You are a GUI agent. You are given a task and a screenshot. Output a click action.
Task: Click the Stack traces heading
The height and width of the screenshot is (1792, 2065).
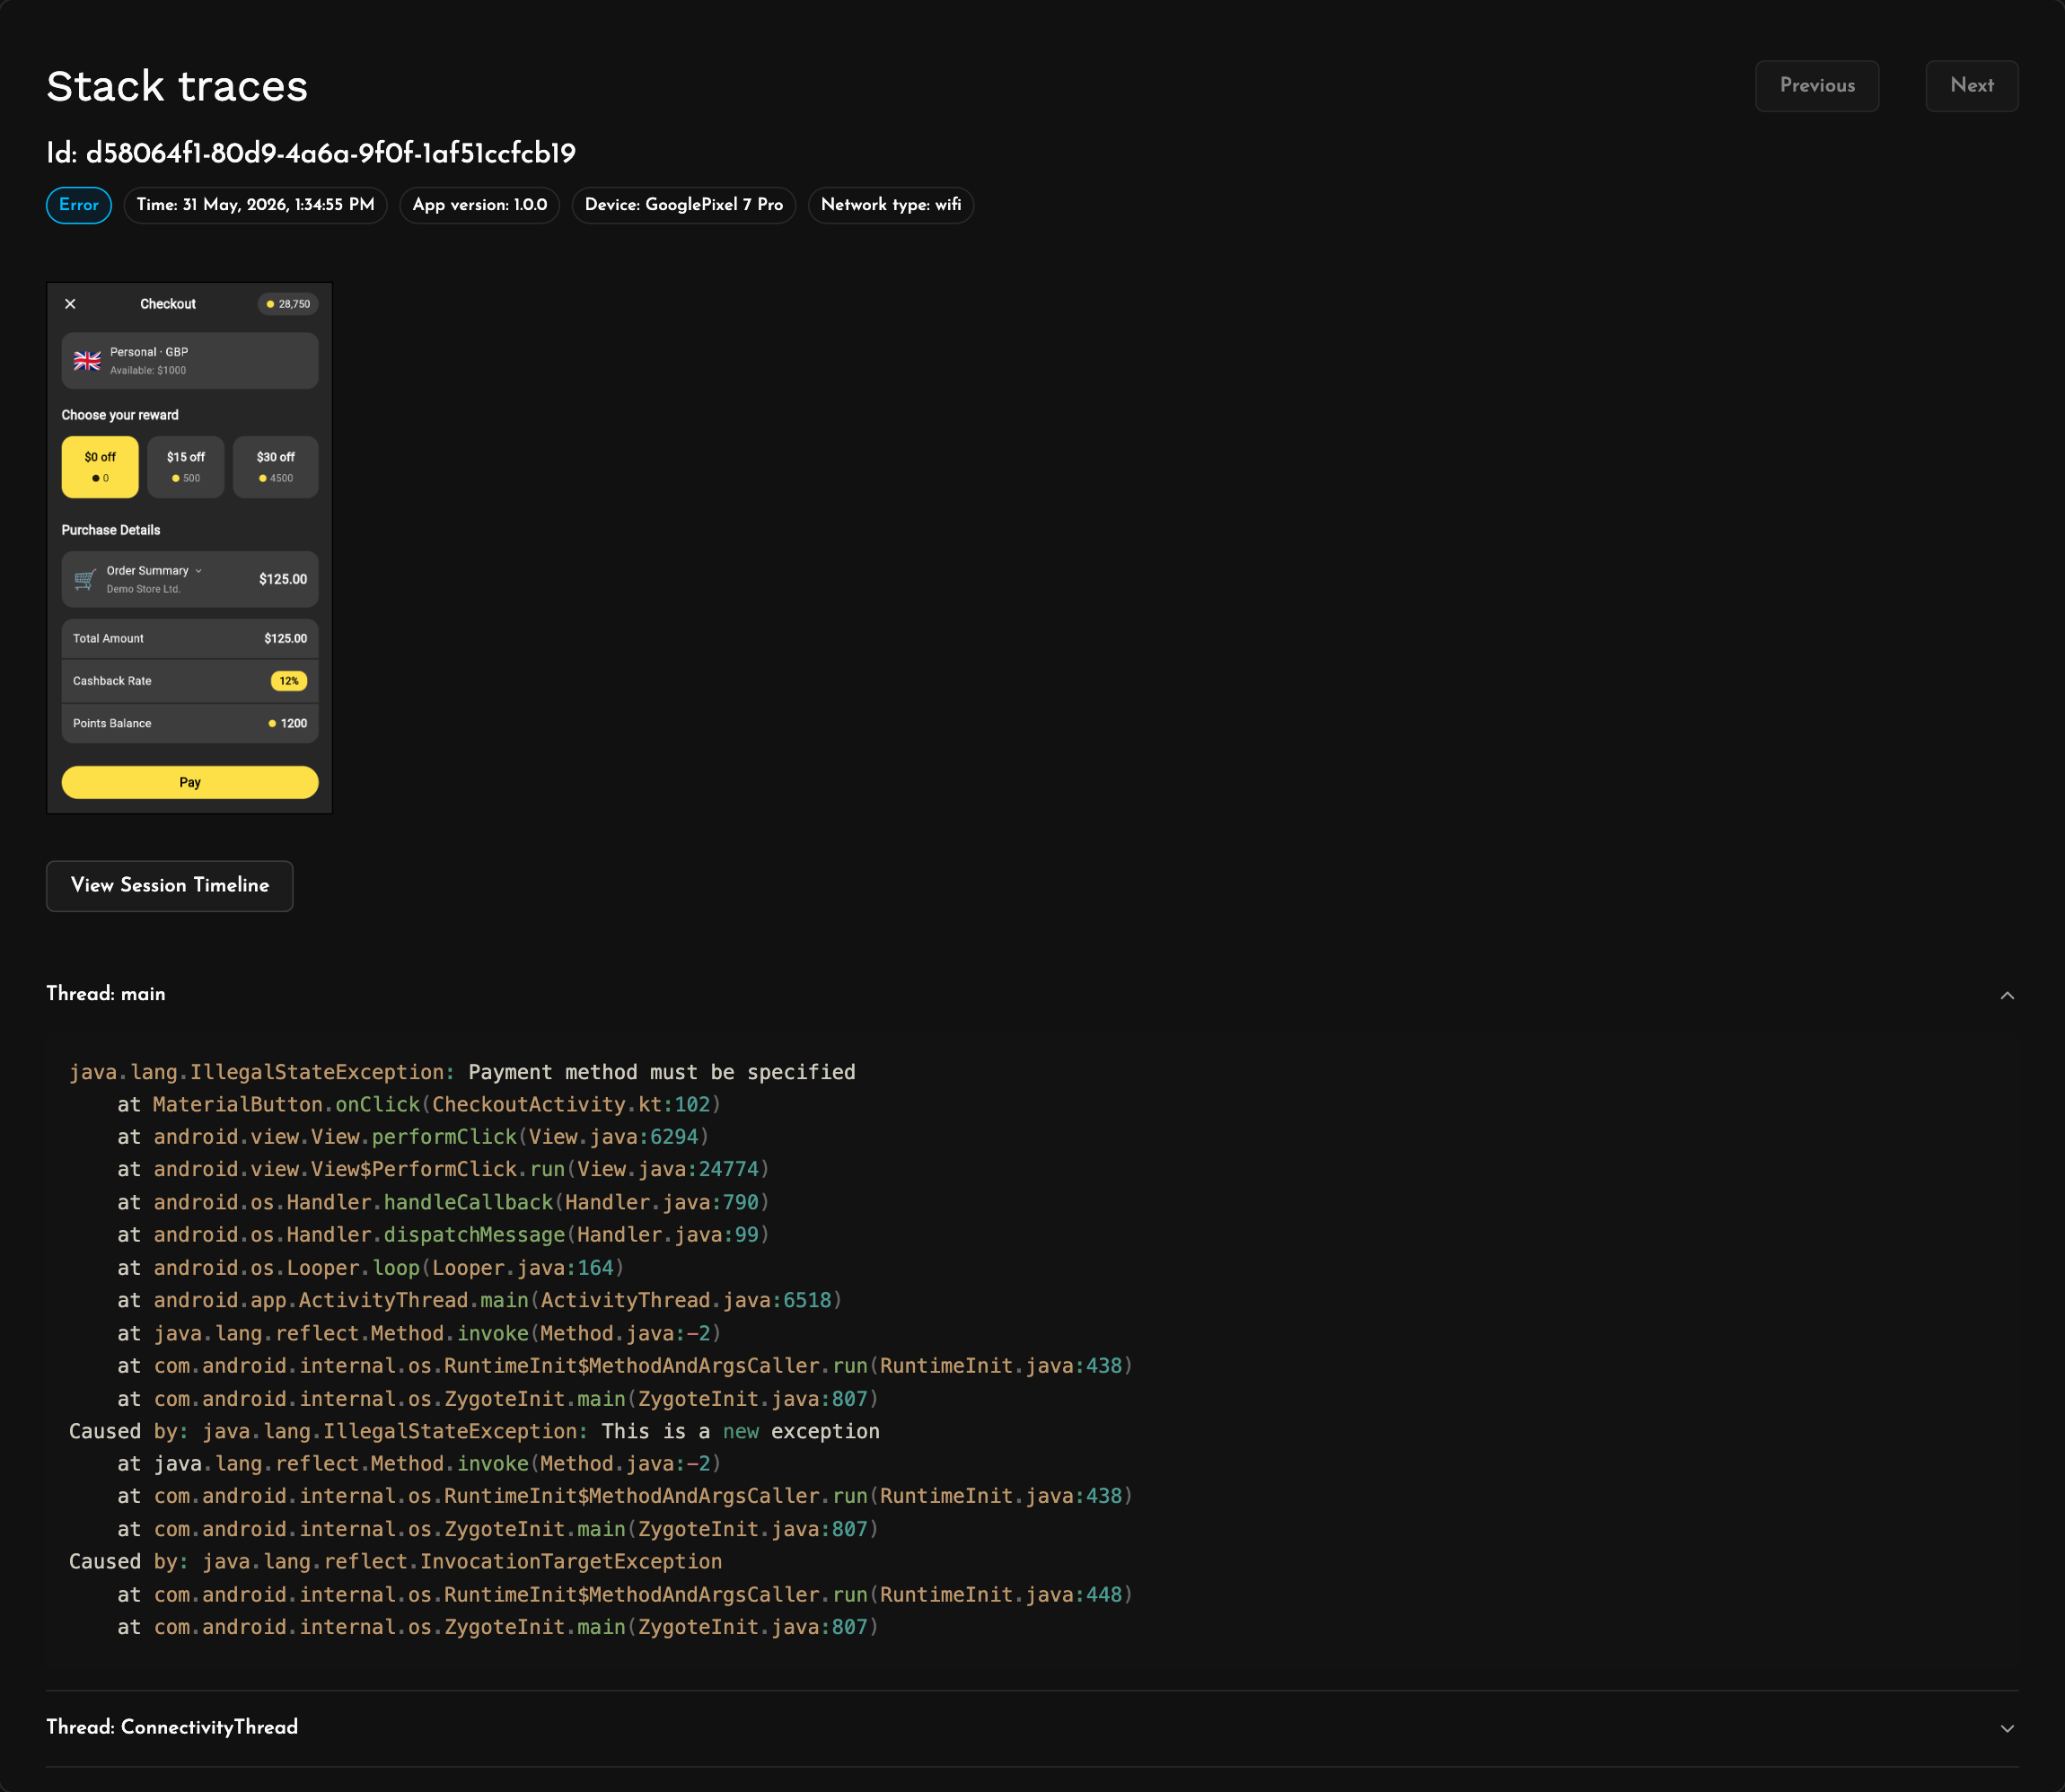[177, 86]
